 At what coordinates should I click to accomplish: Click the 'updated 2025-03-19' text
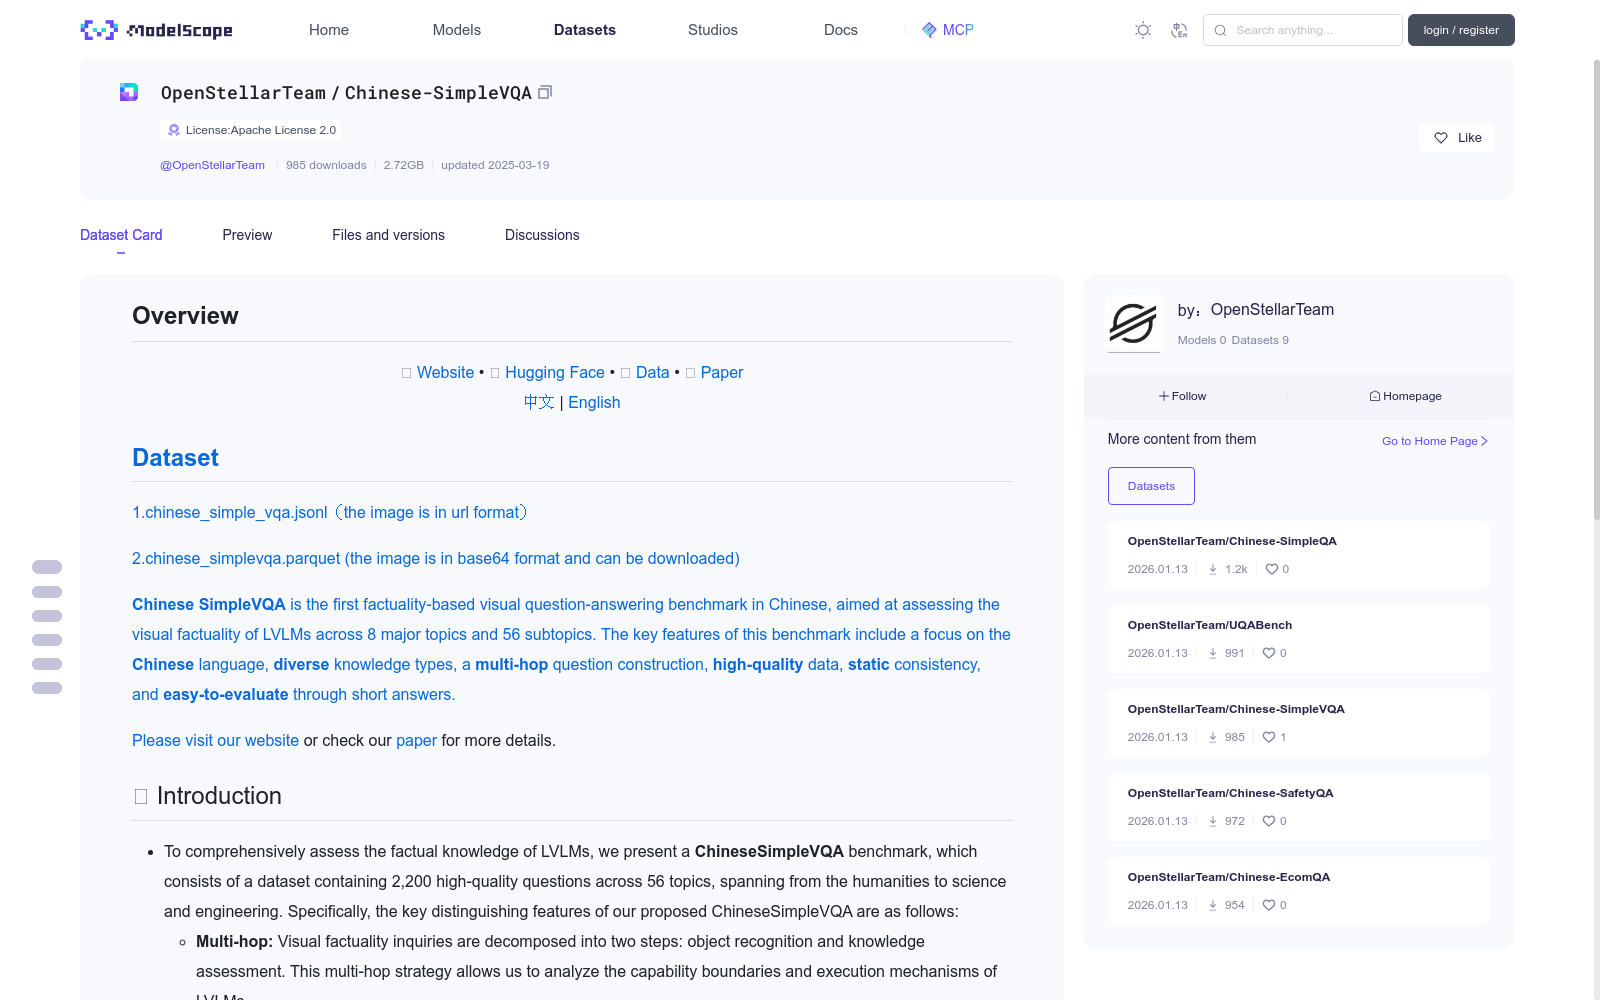click(x=495, y=165)
